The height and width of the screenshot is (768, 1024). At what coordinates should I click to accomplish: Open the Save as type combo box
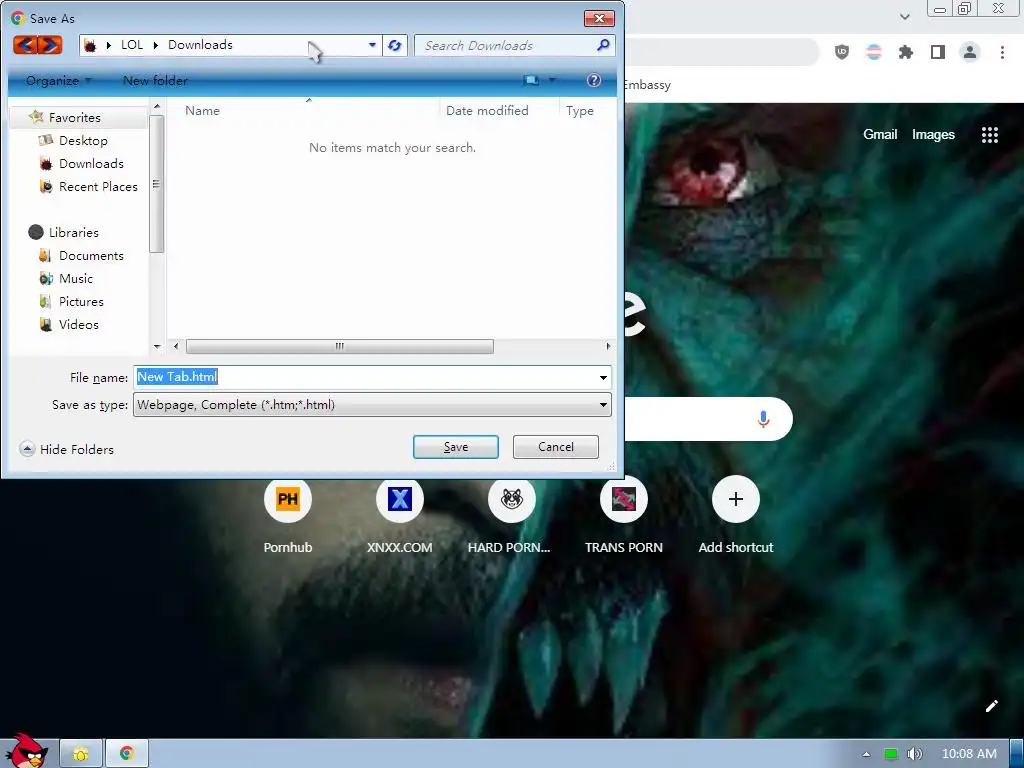click(372, 405)
